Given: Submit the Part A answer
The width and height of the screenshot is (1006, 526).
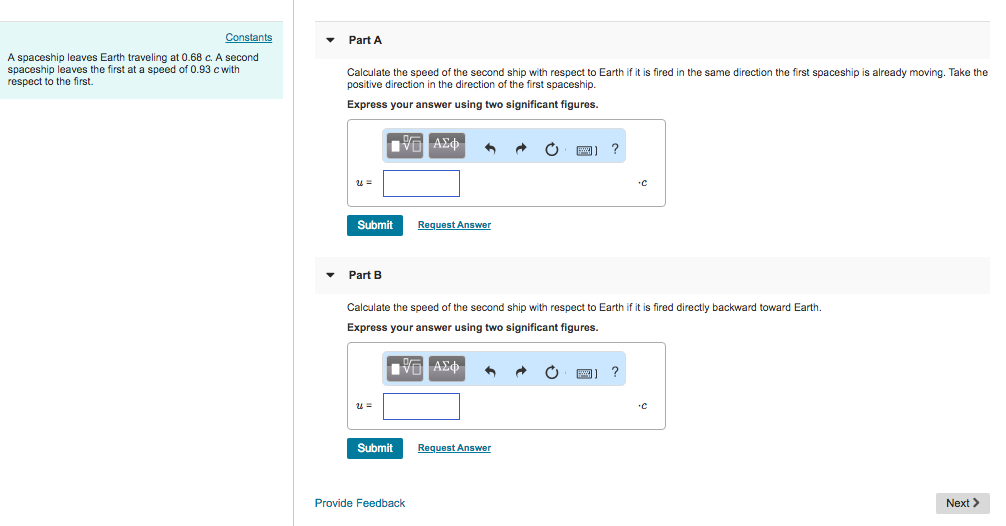Looking at the screenshot, I should tap(375, 225).
